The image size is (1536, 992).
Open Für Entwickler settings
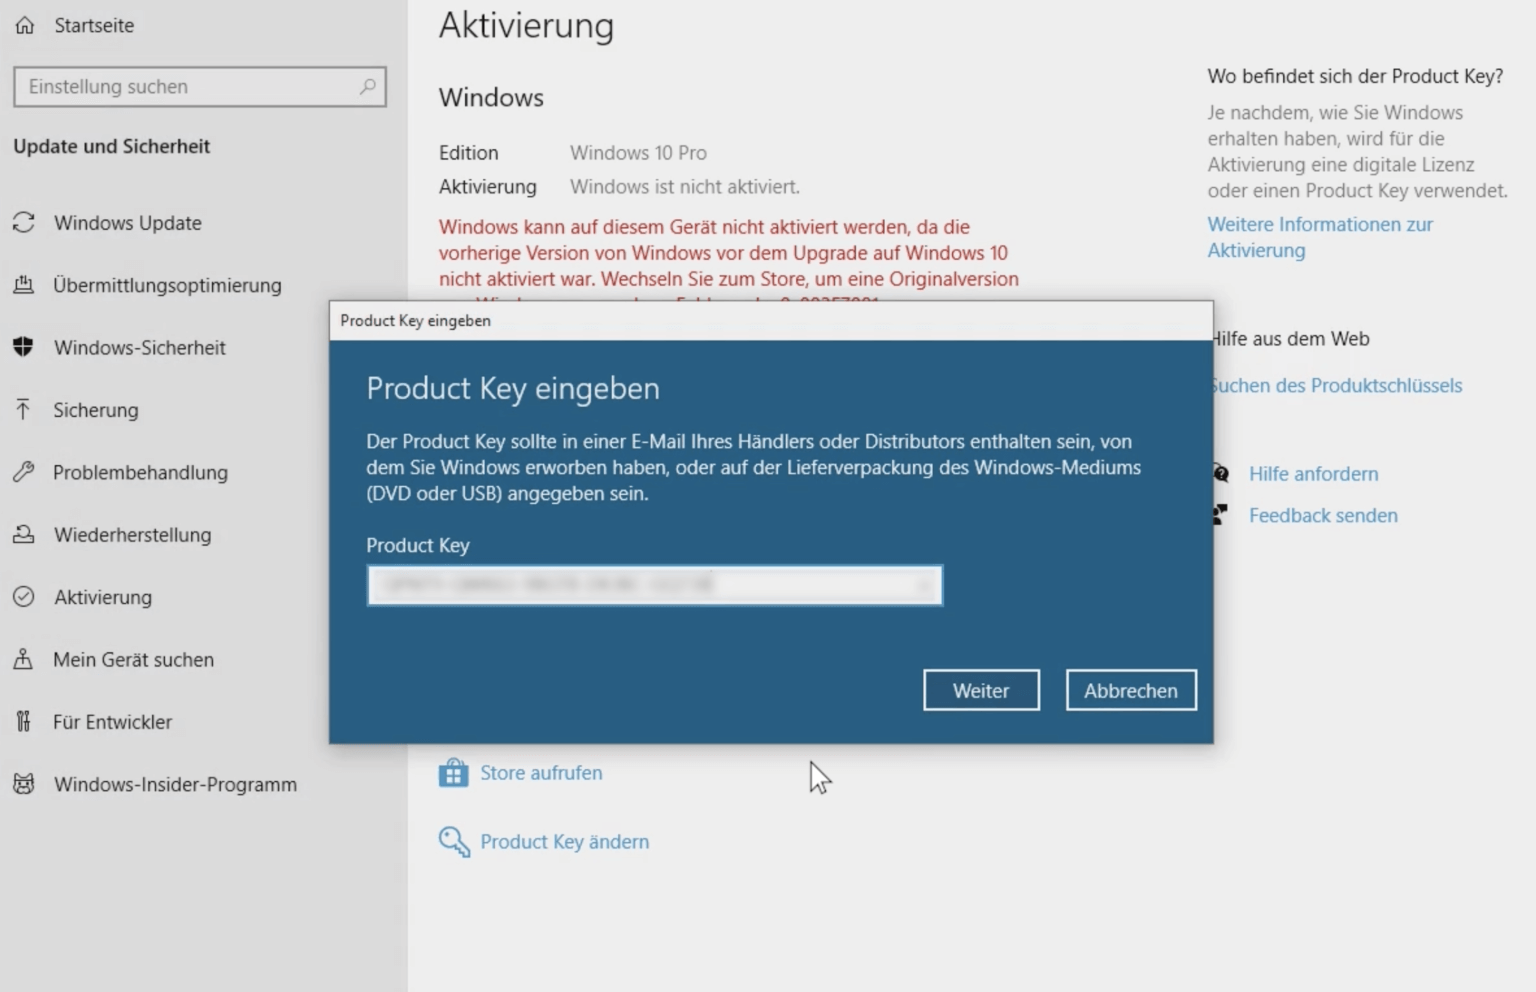pyautogui.click(x=112, y=722)
